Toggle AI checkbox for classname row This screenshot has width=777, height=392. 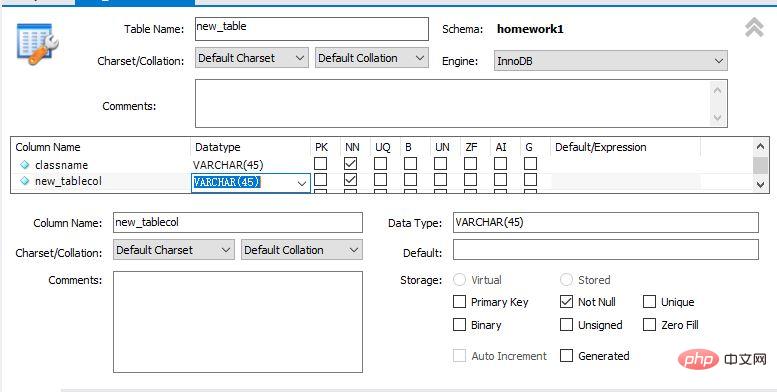pos(500,163)
